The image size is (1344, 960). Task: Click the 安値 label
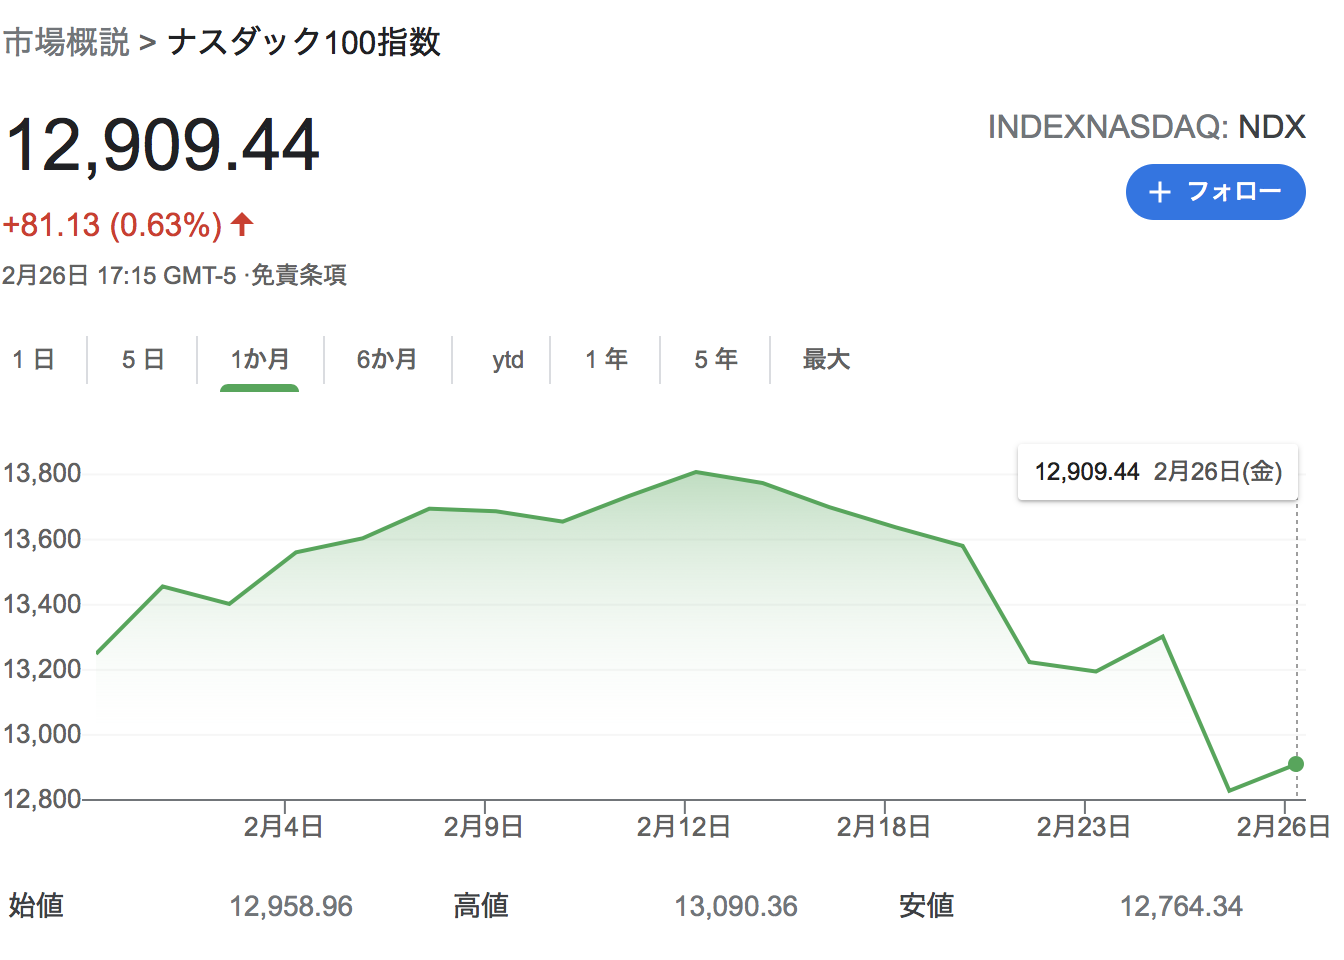click(x=926, y=906)
